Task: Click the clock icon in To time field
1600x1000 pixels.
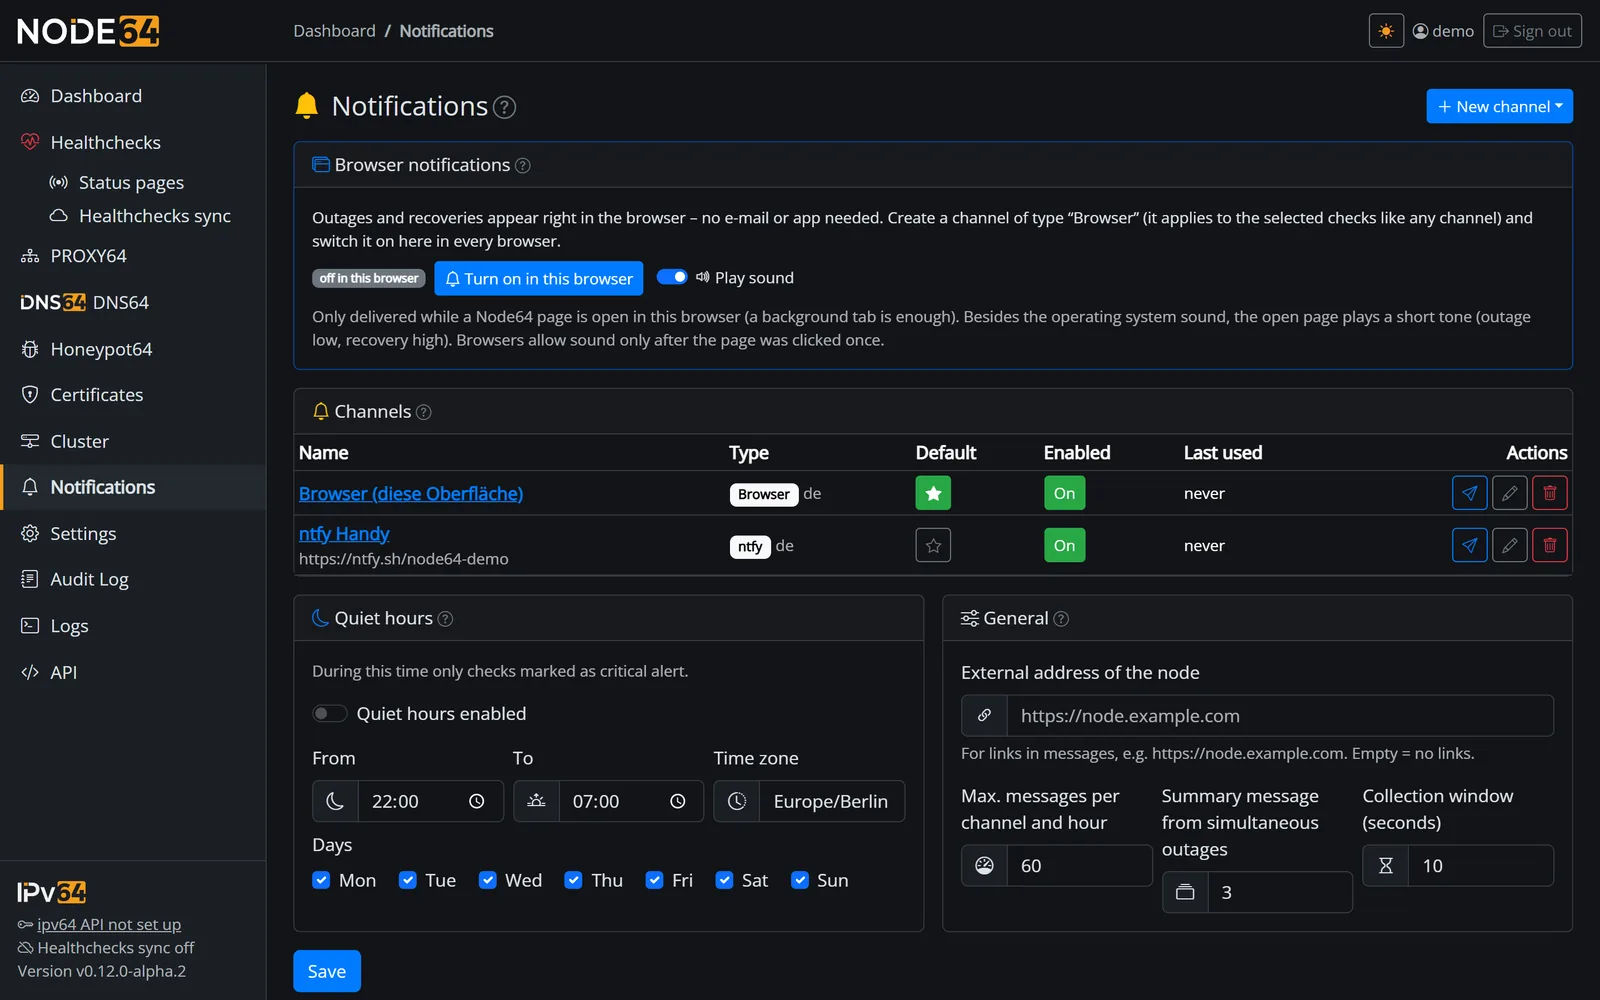Action: pyautogui.click(x=677, y=801)
